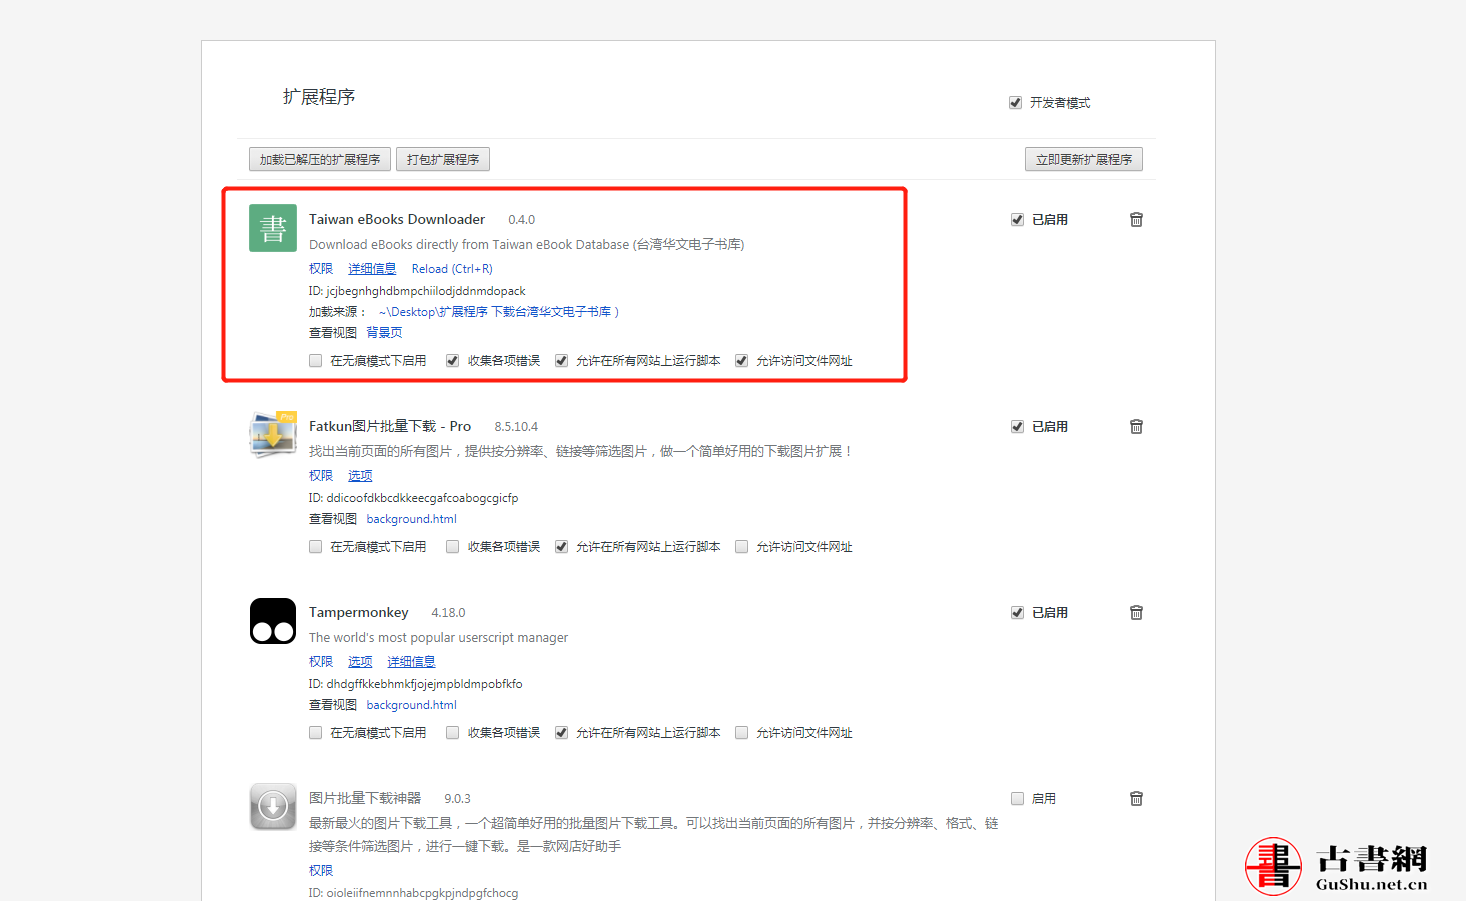The height and width of the screenshot is (901, 1466).
Task: Click Tampermonkey extension name
Action: point(359,612)
